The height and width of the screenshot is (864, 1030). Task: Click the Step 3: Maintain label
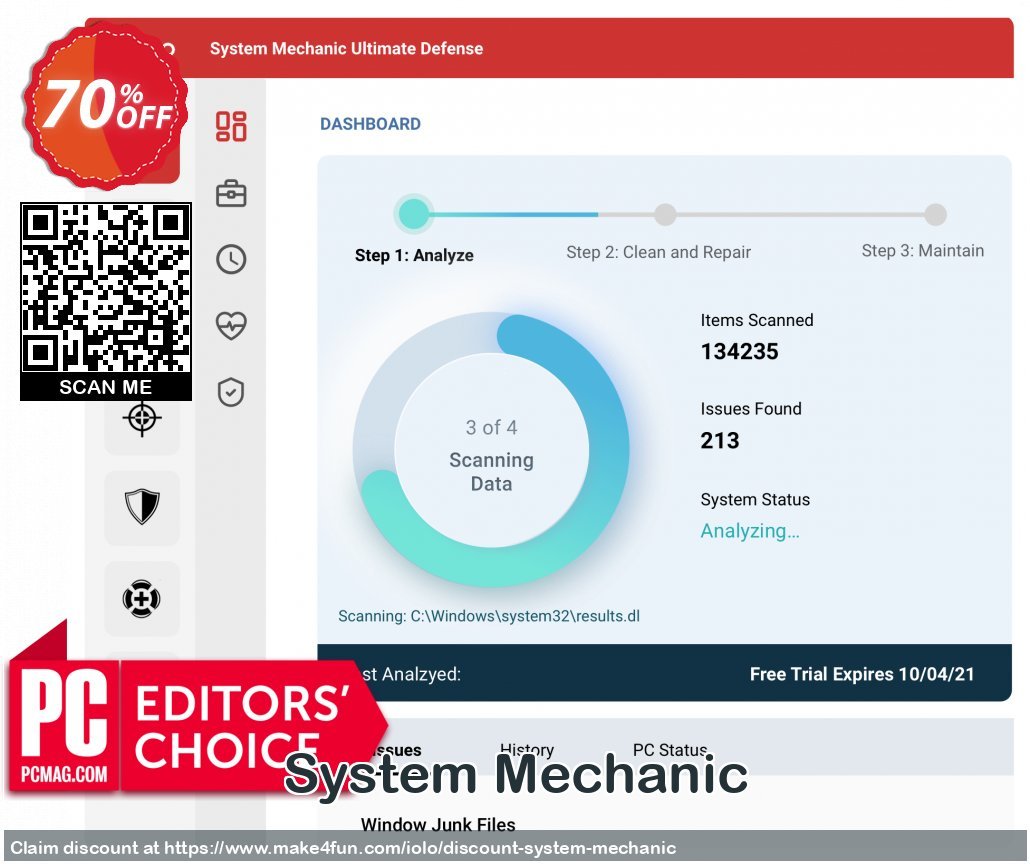coord(922,250)
